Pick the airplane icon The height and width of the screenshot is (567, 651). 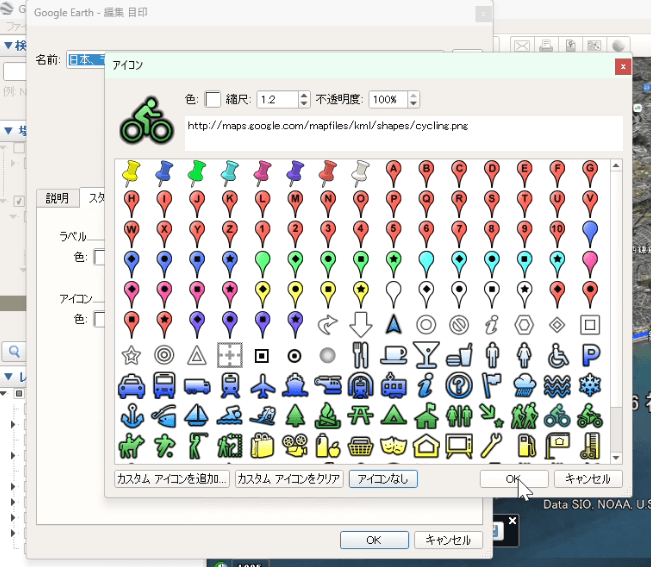(263, 385)
